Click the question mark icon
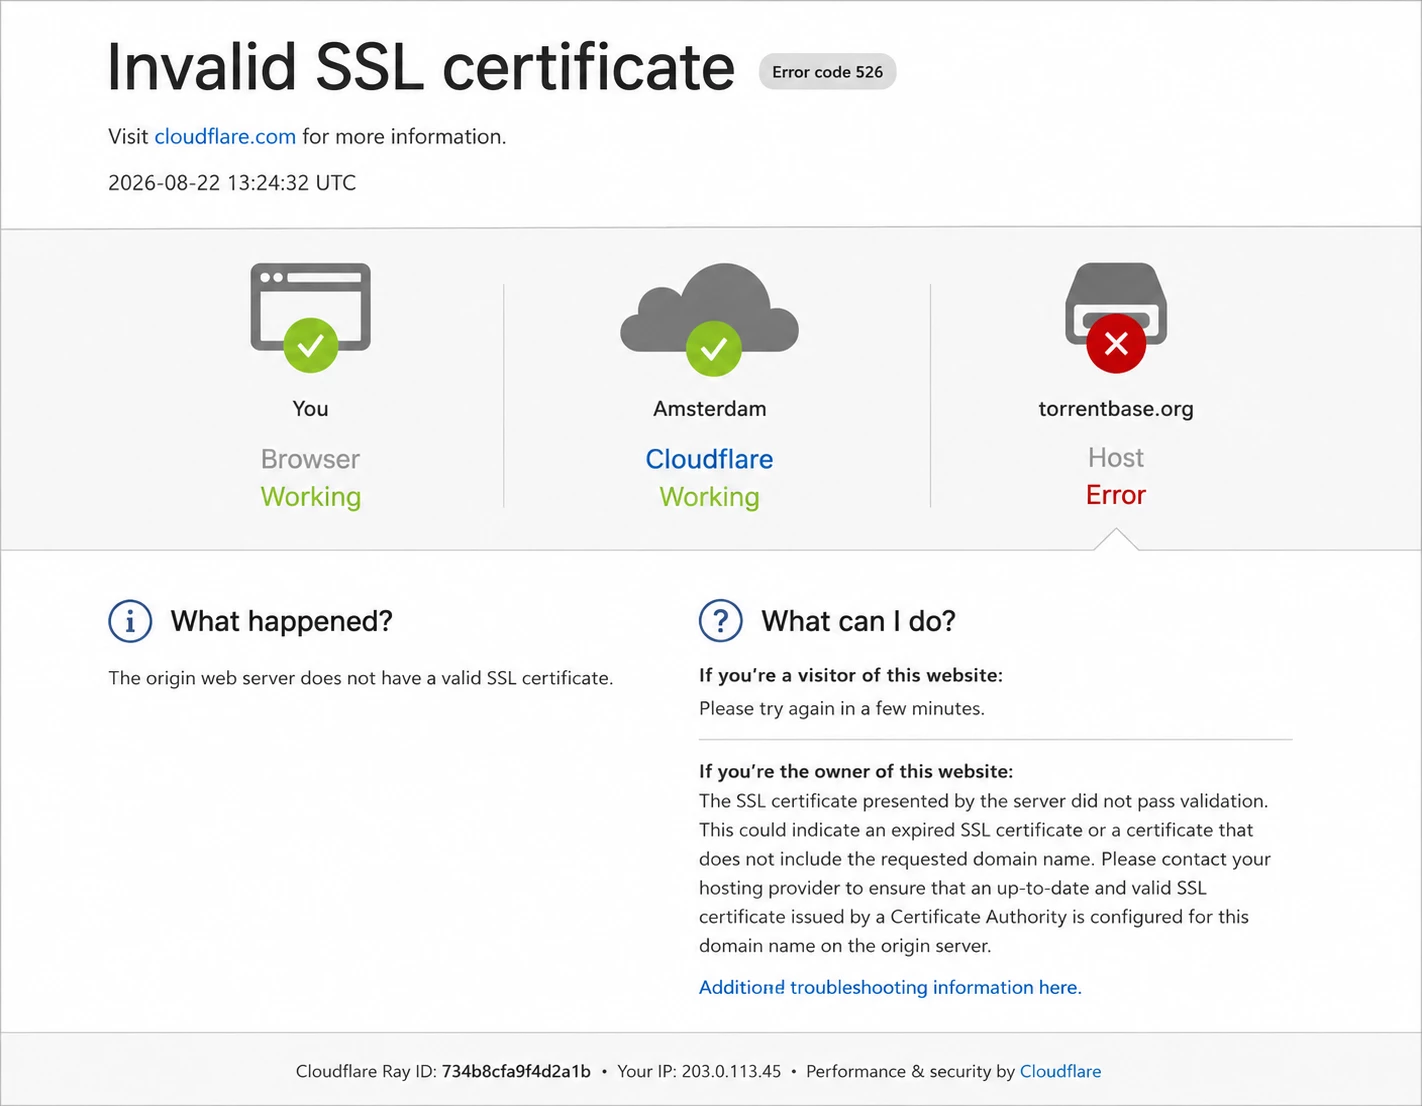Image resolution: width=1422 pixels, height=1106 pixels. click(721, 621)
